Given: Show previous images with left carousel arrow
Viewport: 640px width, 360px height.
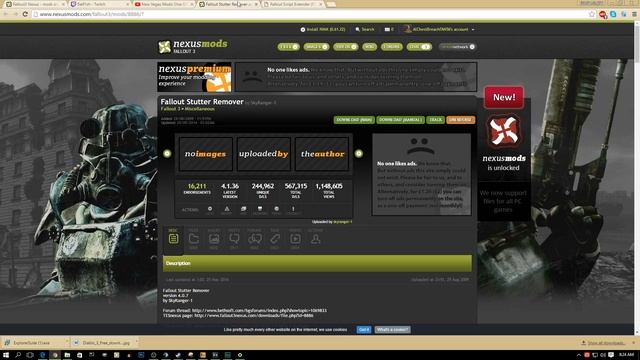Looking at the screenshot, I should pyautogui.click(x=167, y=153).
